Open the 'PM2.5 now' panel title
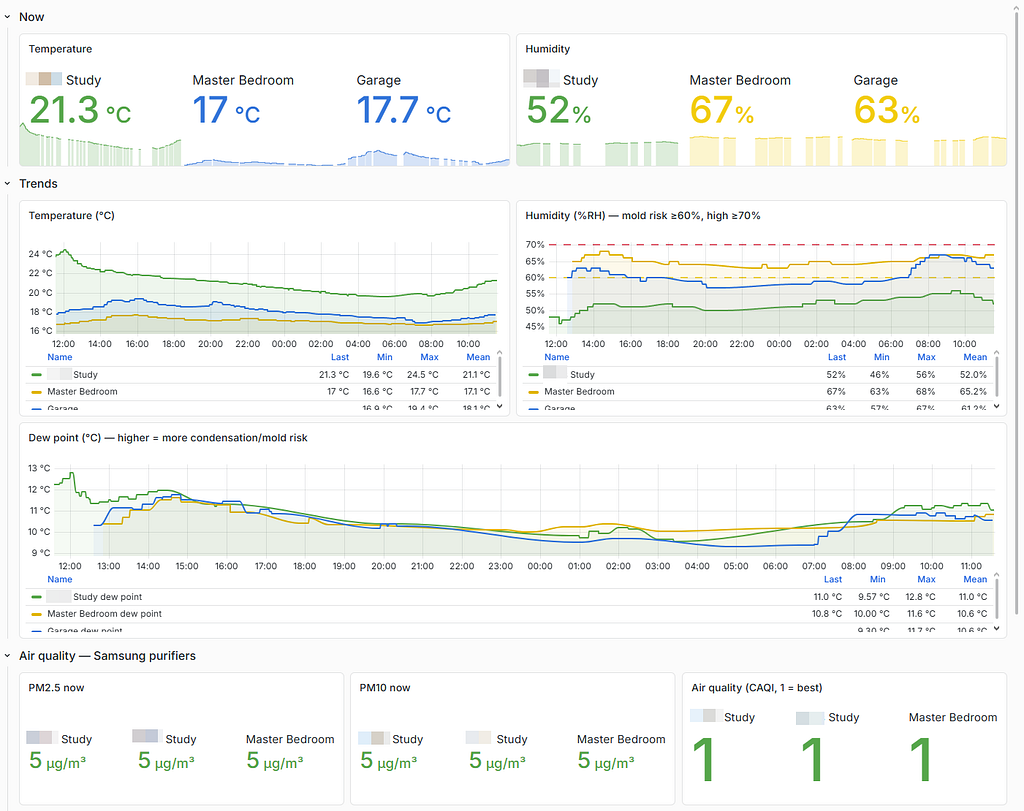Viewport: 1024px width, 811px height. (56, 688)
